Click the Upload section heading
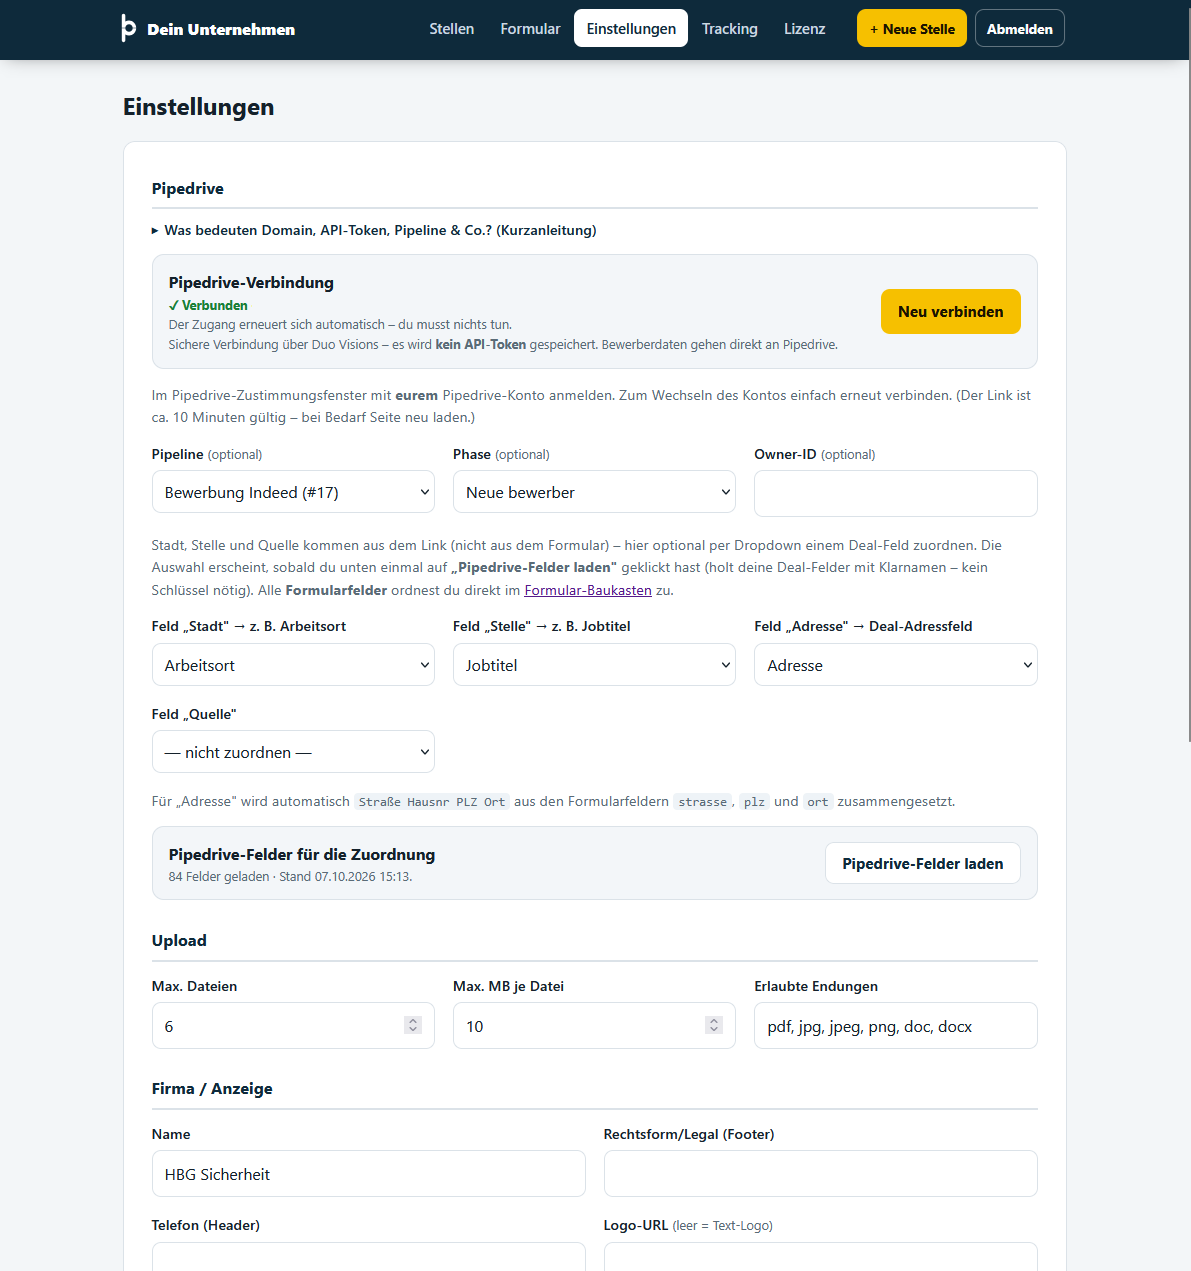 tap(179, 941)
